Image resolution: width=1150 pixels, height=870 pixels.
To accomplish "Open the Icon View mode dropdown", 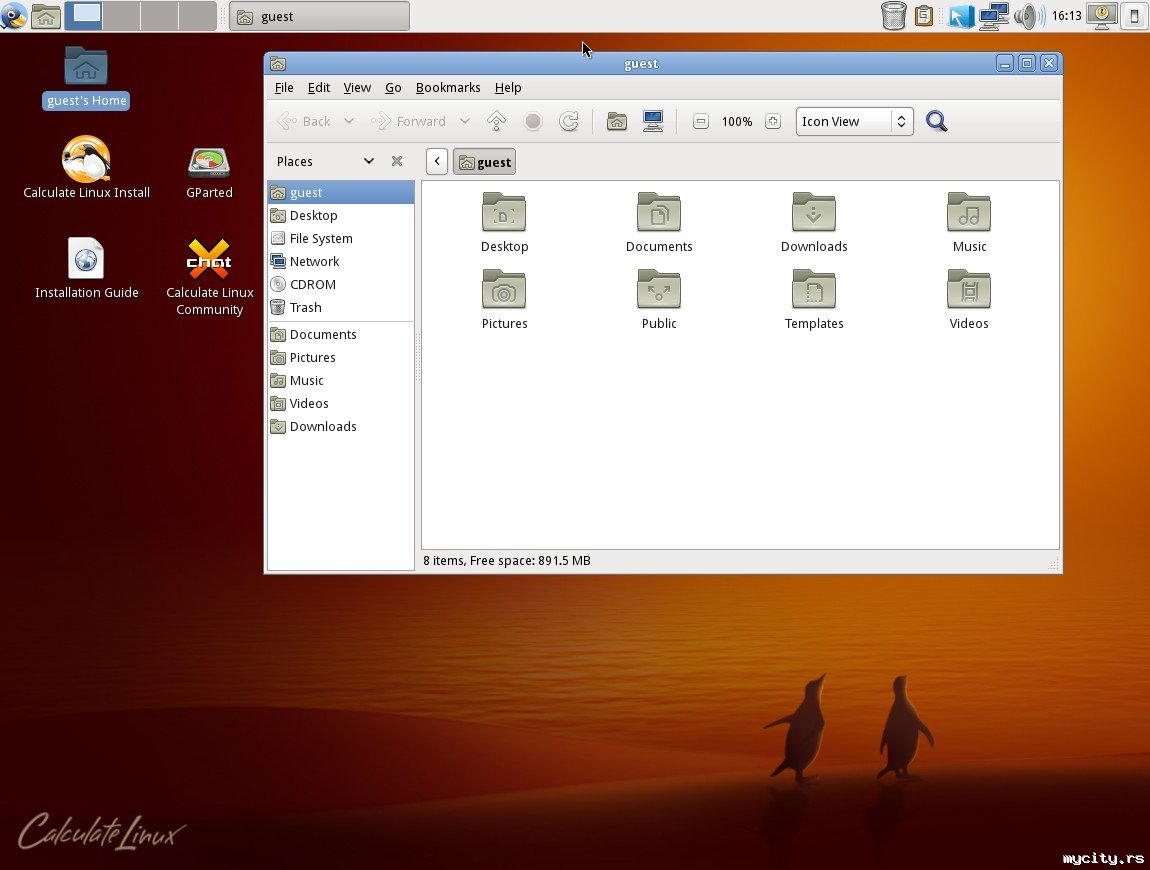I will (x=854, y=122).
